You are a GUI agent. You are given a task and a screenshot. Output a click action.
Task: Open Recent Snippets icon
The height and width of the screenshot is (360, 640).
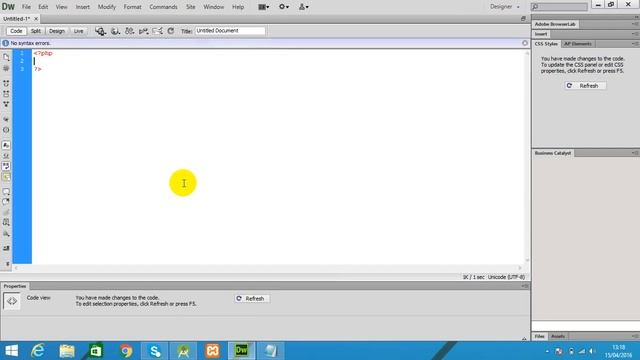point(6,223)
